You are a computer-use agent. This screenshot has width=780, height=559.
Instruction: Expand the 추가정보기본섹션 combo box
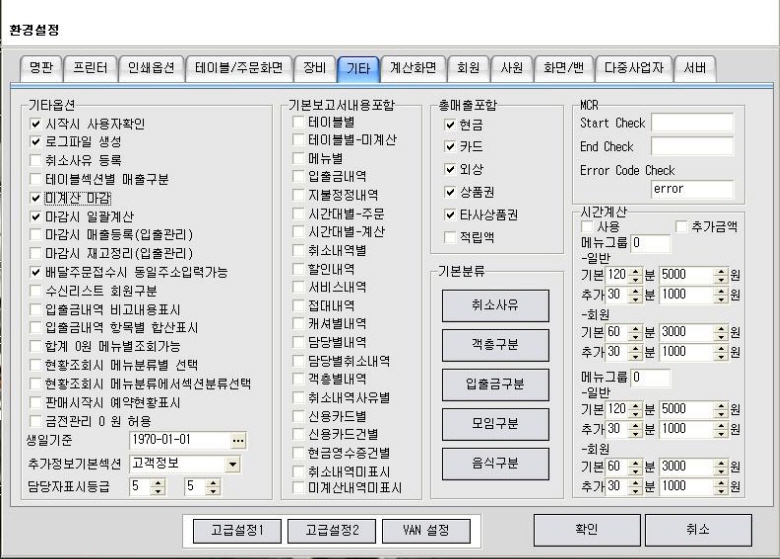pyautogui.click(x=233, y=464)
